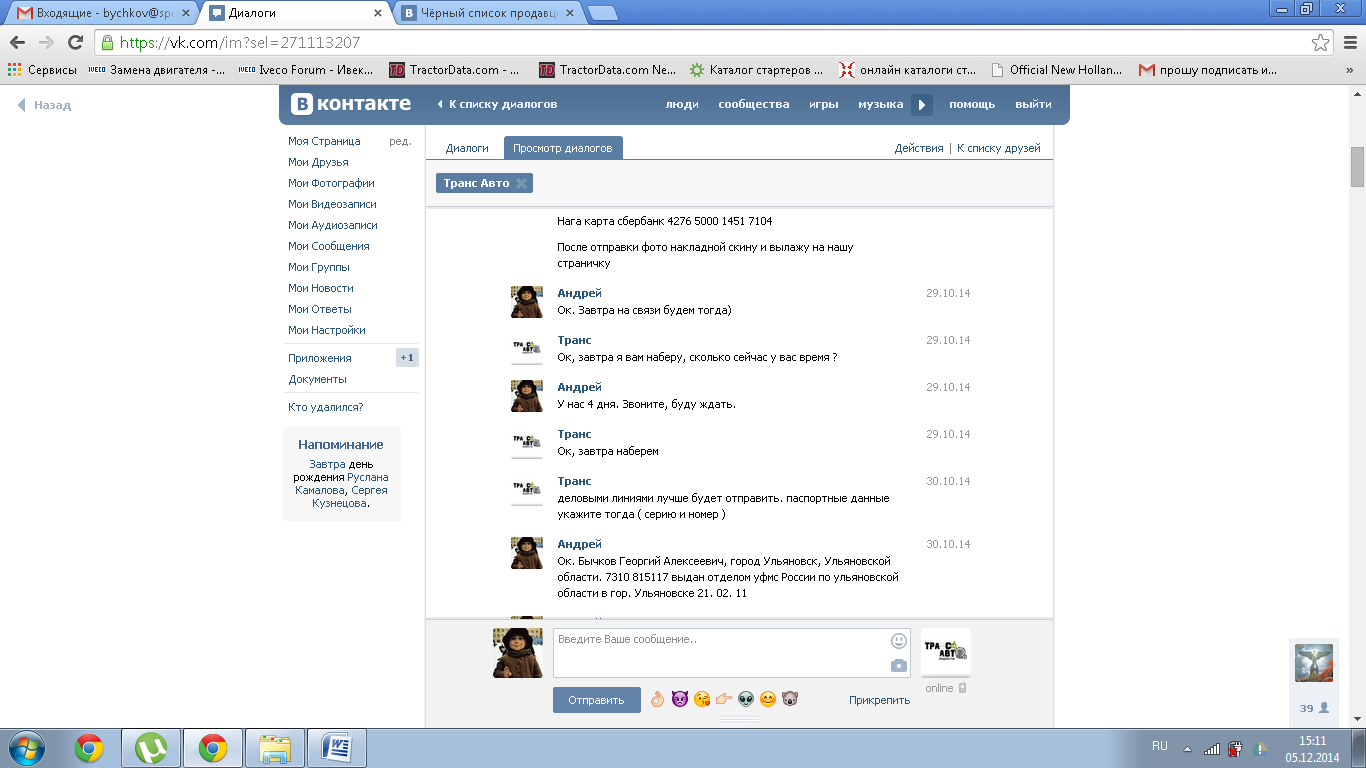This screenshot has height=768, width=1366.
Task: Open помощь in the header
Action: point(972,104)
